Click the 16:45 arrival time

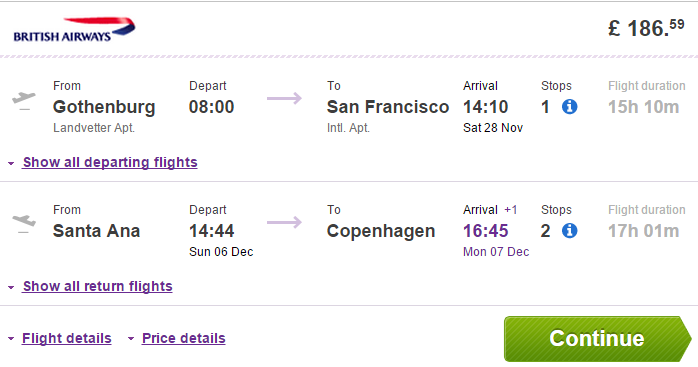coord(485,231)
